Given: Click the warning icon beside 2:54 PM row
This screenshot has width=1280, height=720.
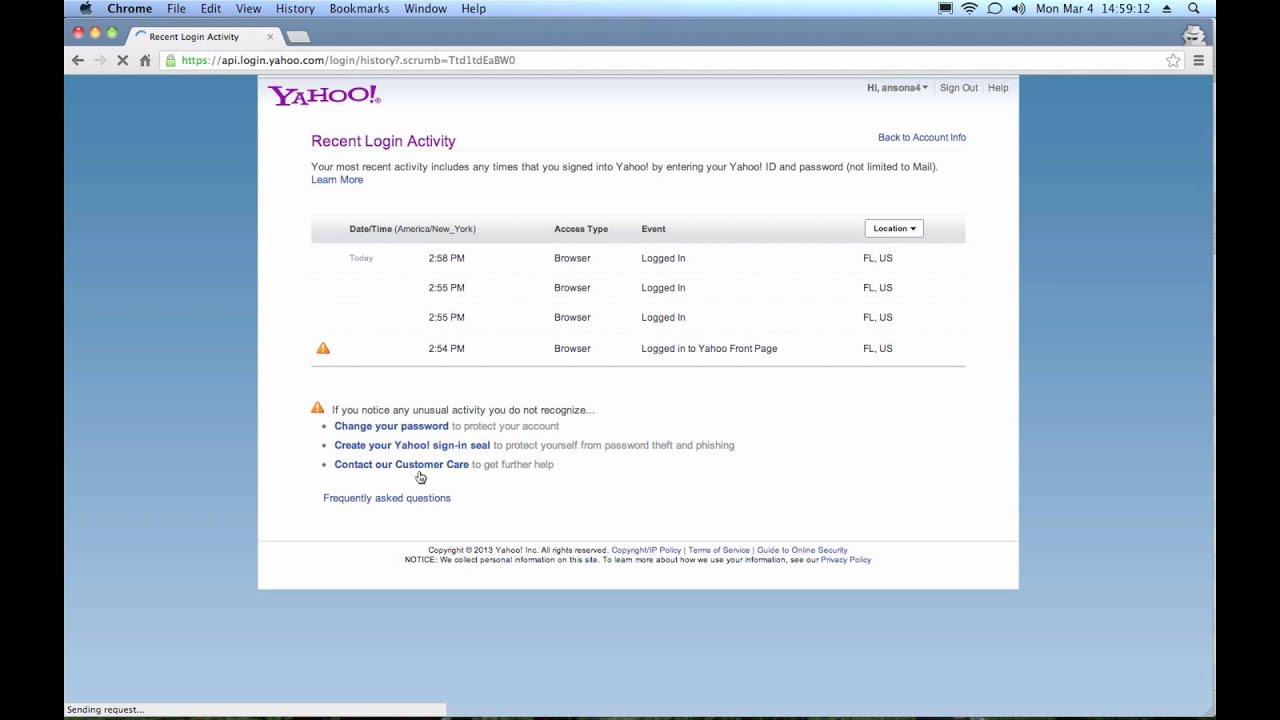Looking at the screenshot, I should [323, 348].
